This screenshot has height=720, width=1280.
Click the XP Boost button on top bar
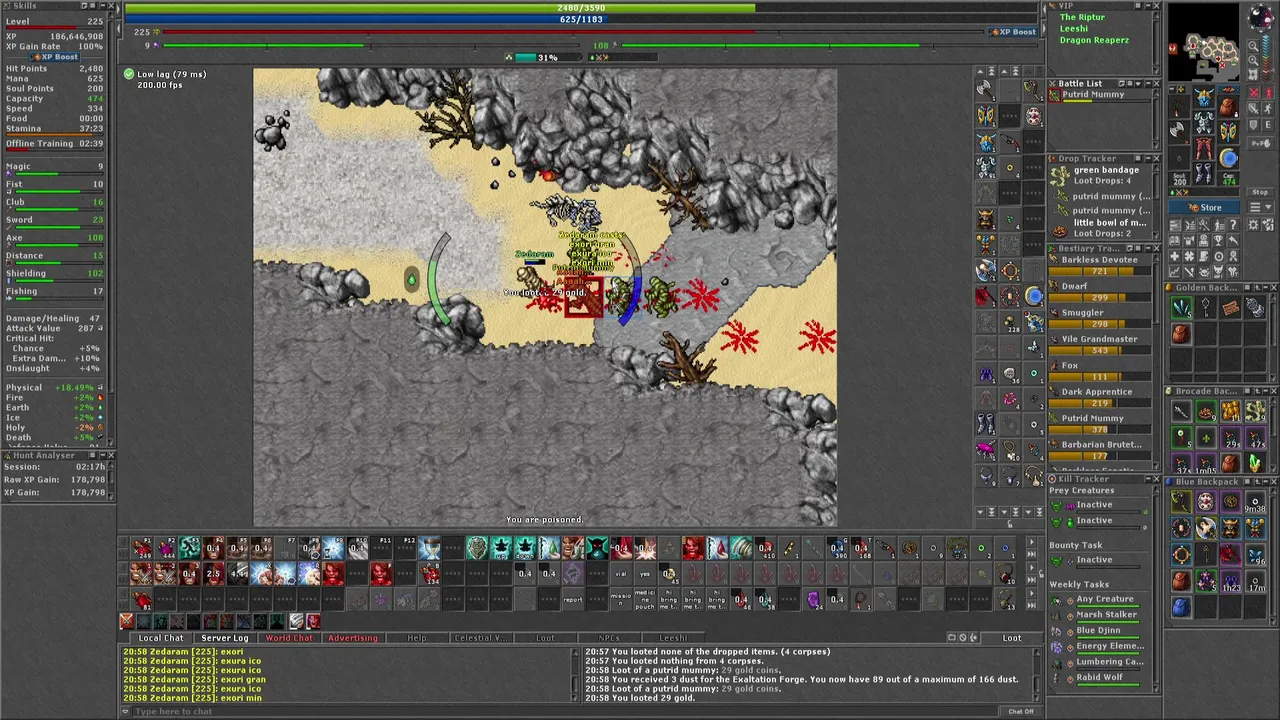click(1013, 32)
